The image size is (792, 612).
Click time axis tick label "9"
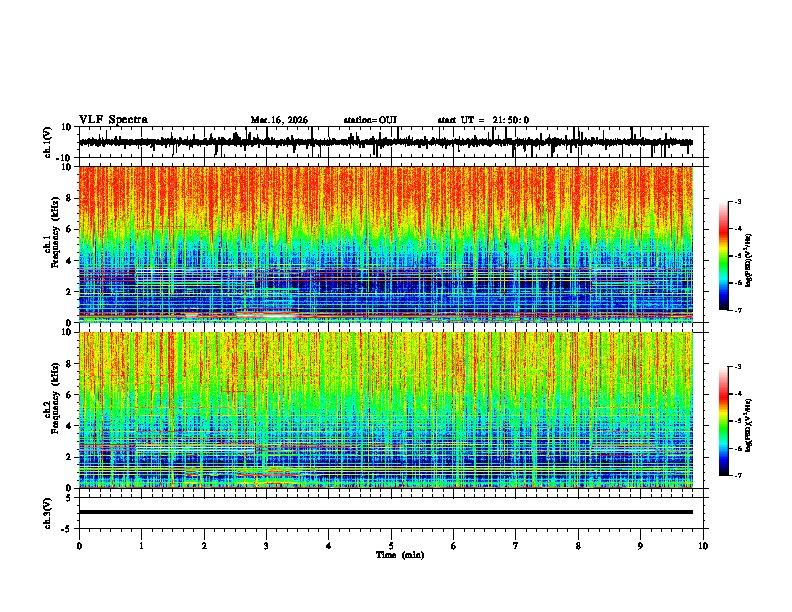[x=640, y=546]
